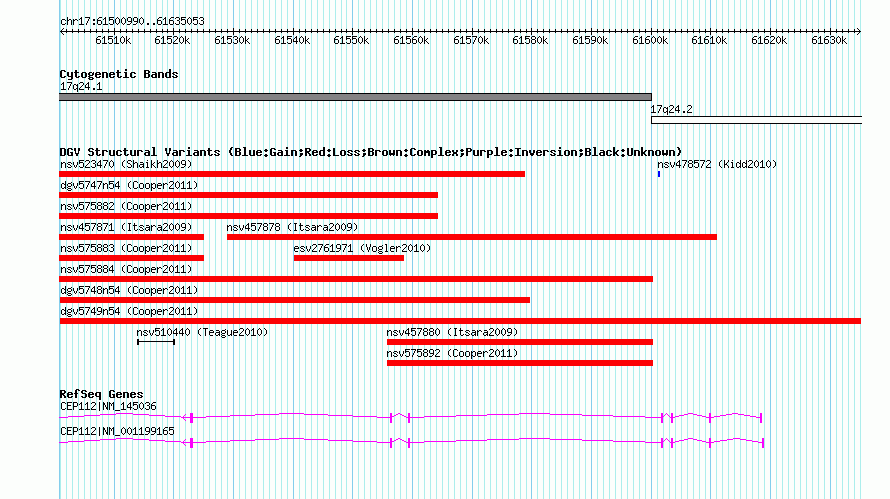This screenshot has height=499, width=890.
Task: Click the 17q24.1 gray cytogenetic band
Action: pyautogui.click(x=355, y=97)
